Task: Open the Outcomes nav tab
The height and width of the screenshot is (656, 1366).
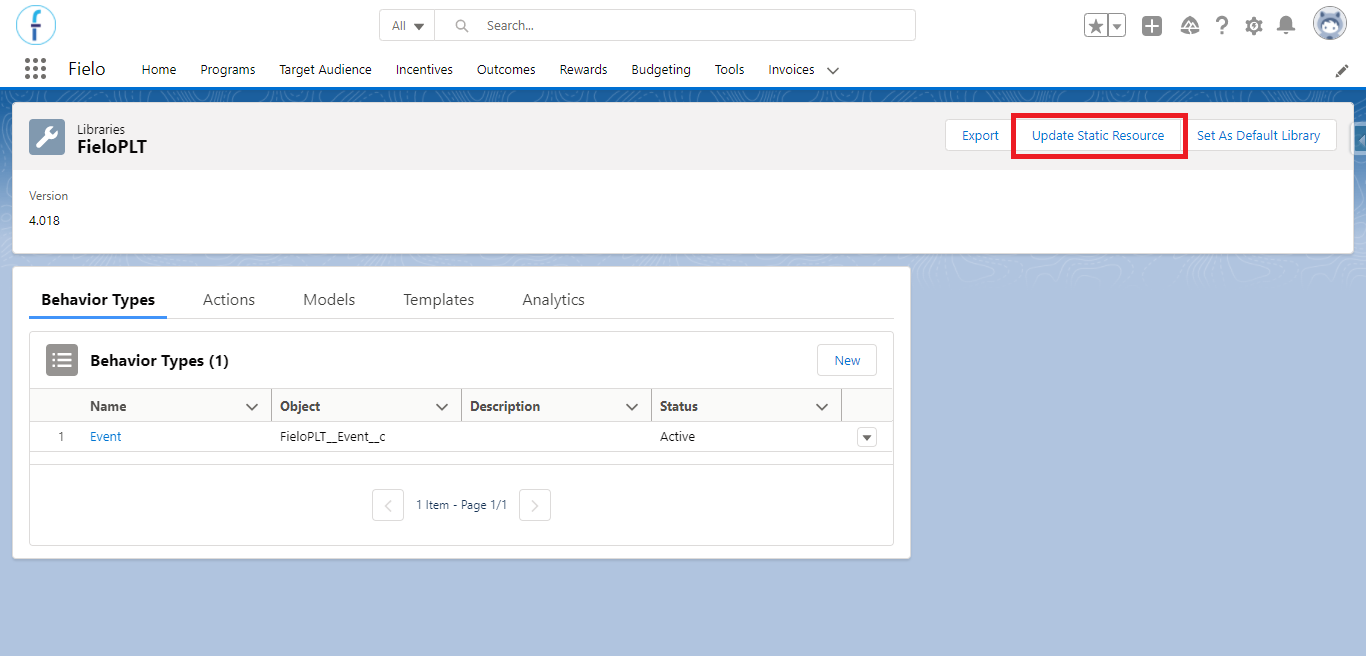Action: pos(506,70)
